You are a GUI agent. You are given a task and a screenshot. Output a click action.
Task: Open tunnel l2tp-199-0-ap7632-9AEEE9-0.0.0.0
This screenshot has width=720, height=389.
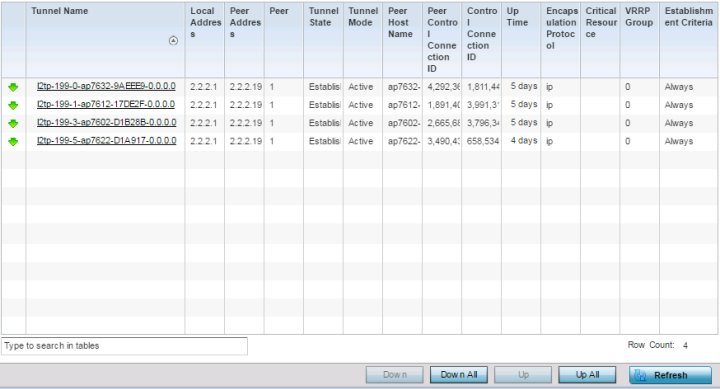[106, 86]
